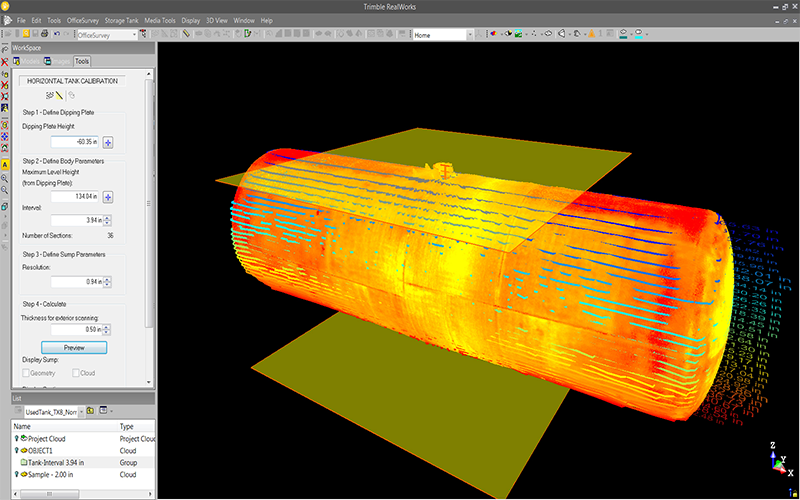Click the Interval value input field
Screen dimensions: 800x500
(x=77, y=220)
